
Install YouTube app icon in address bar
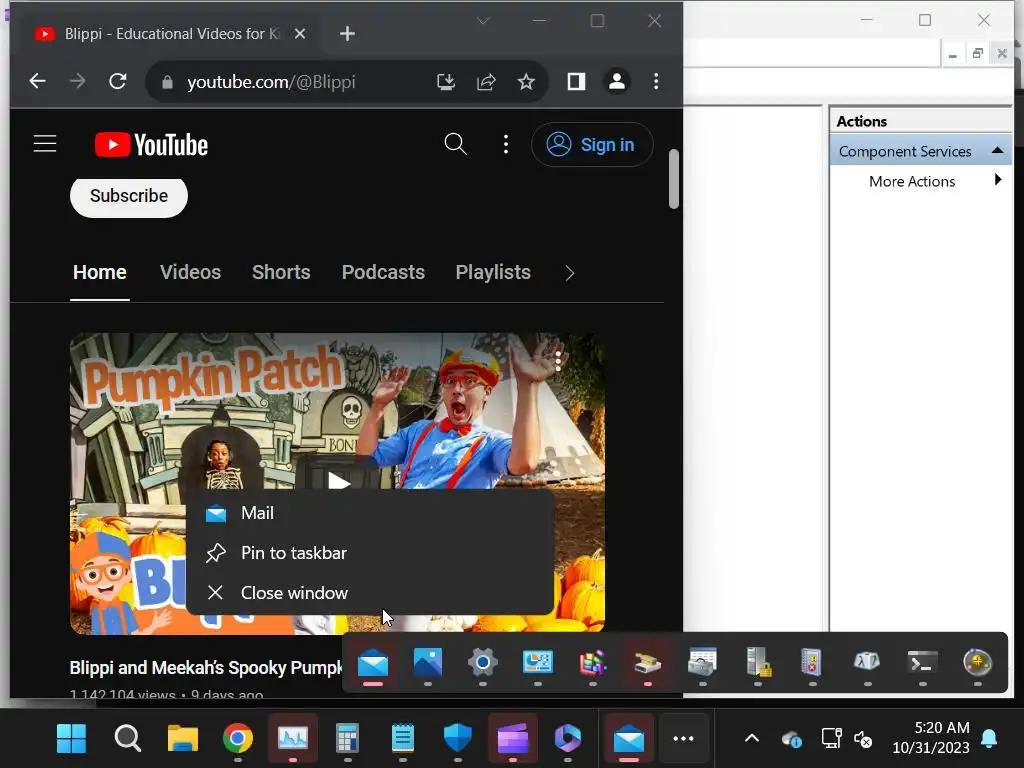pos(446,82)
